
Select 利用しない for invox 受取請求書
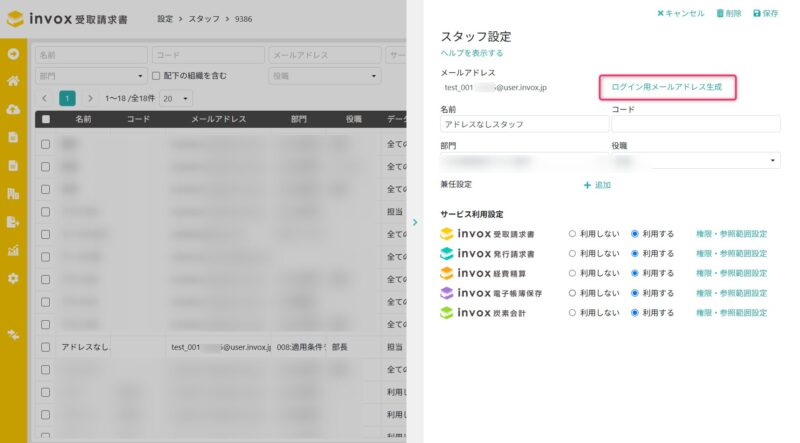[x=572, y=234]
